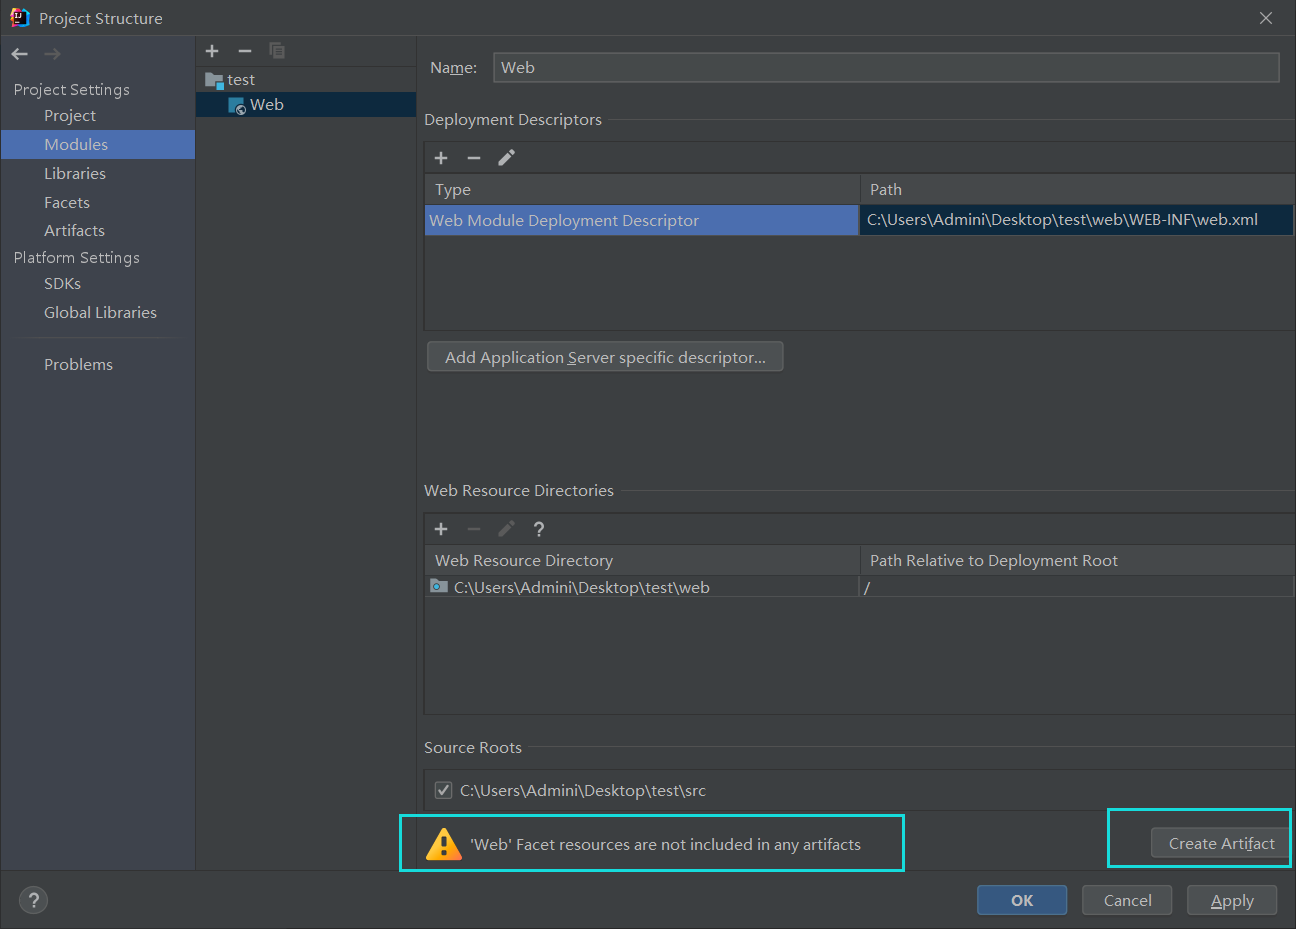1296x929 pixels.
Task: Click Add Application Server specific descriptor button
Action: [x=605, y=357]
